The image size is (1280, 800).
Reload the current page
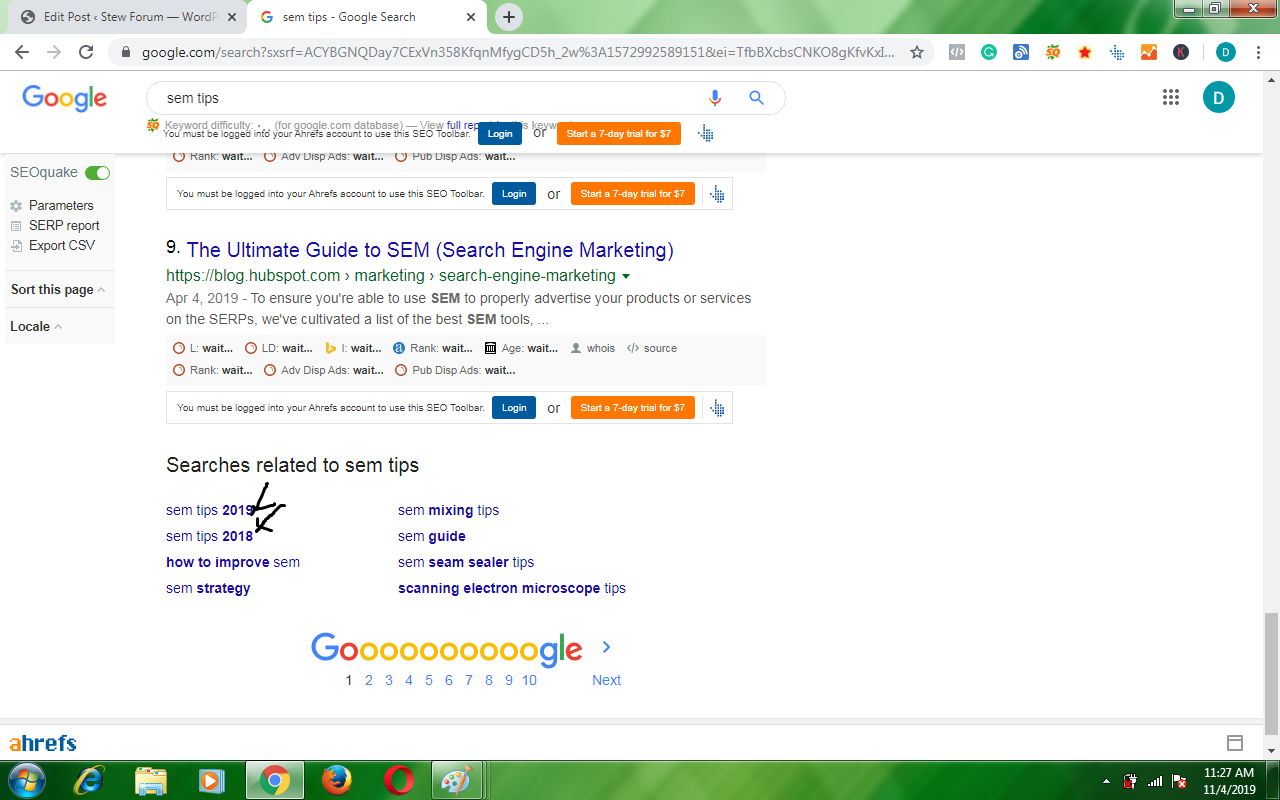tap(86, 52)
